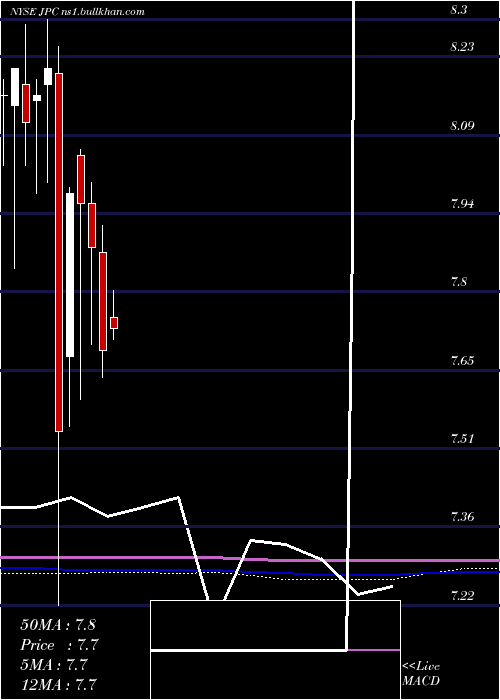Select the 8.23 price axis label

(462, 47)
